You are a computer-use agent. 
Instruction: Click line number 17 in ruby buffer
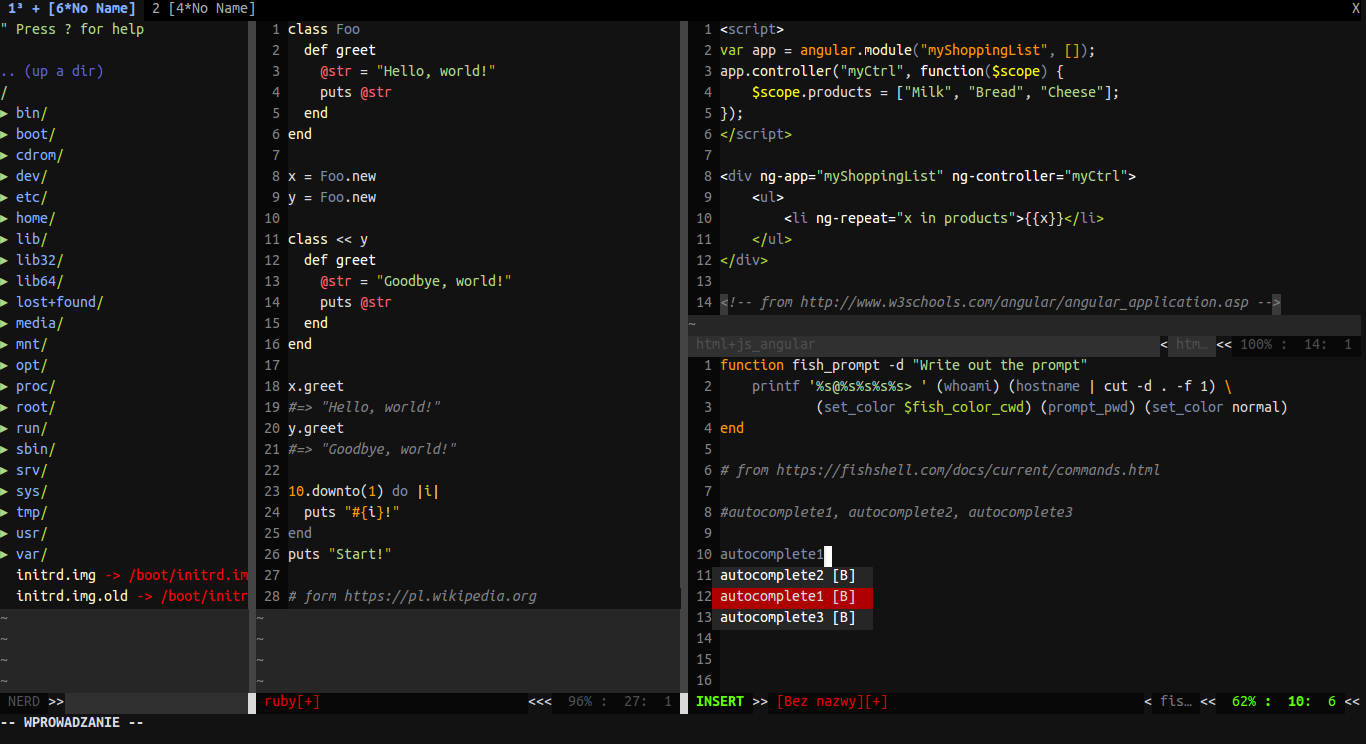tap(272, 365)
